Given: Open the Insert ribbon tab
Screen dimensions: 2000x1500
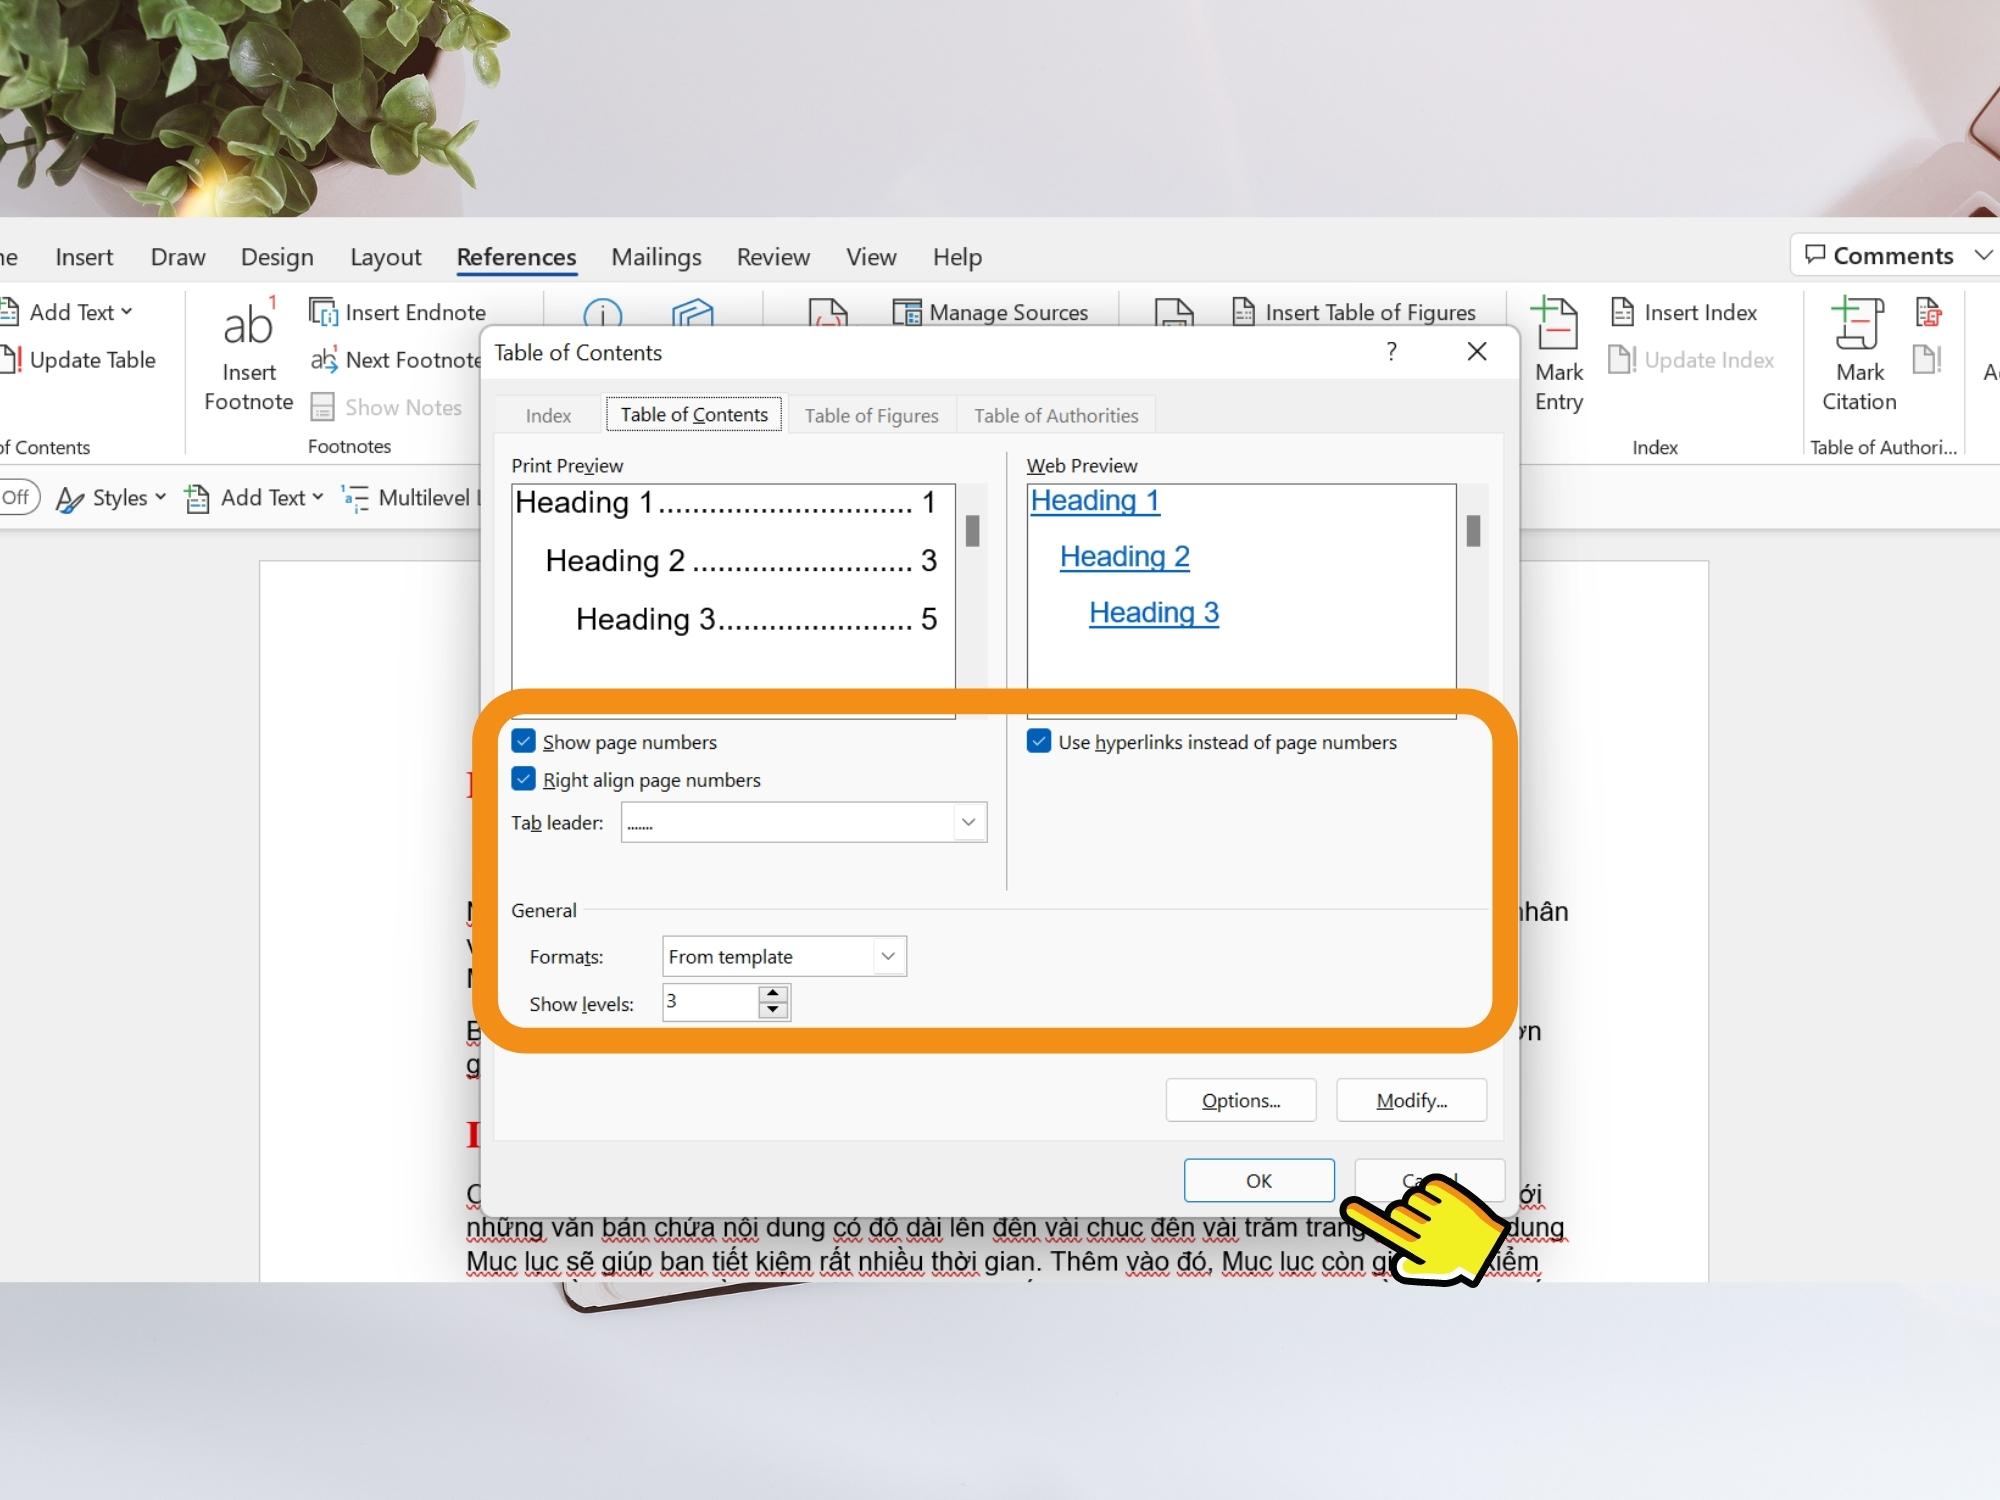Looking at the screenshot, I should click(x=84, y=257).
